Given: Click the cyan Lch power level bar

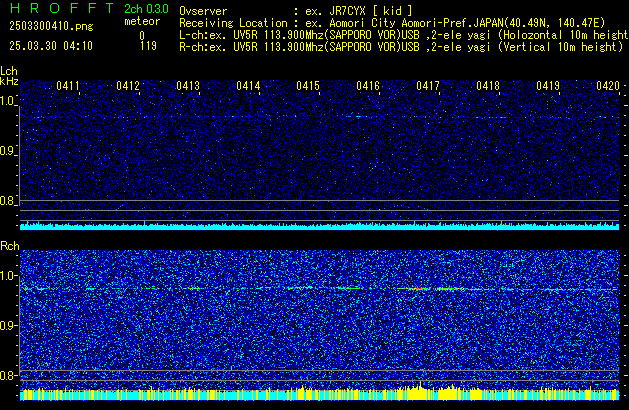Looking at the screenshot, I should [319, 227].
